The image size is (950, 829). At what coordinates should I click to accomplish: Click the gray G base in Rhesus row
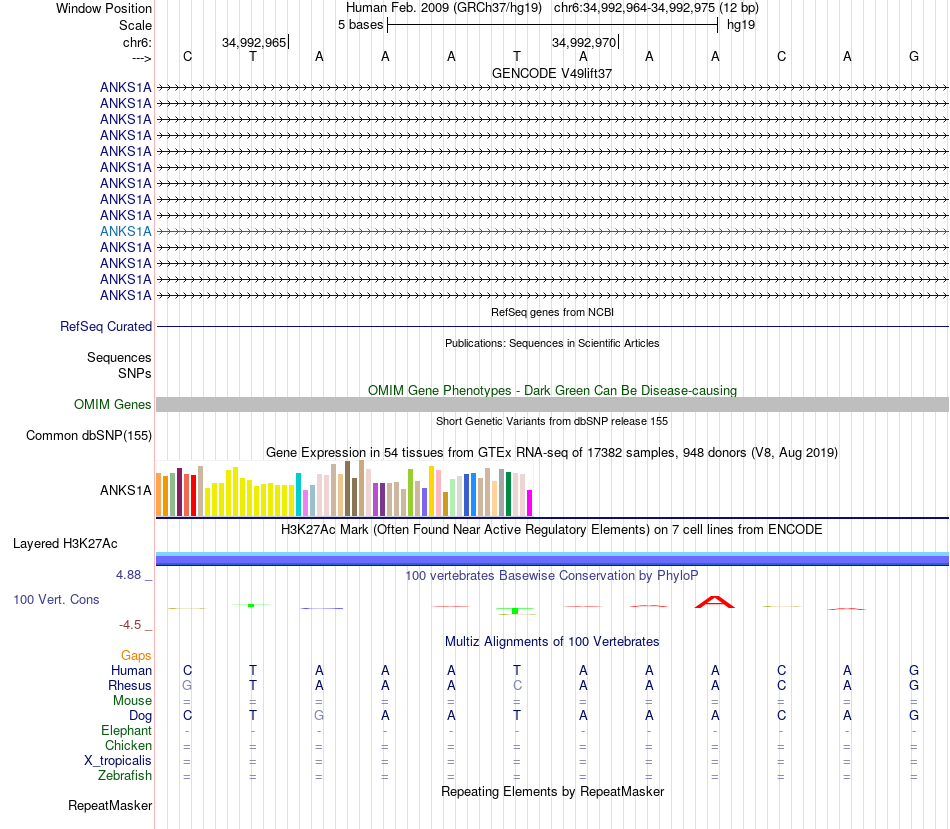(187, 685)
